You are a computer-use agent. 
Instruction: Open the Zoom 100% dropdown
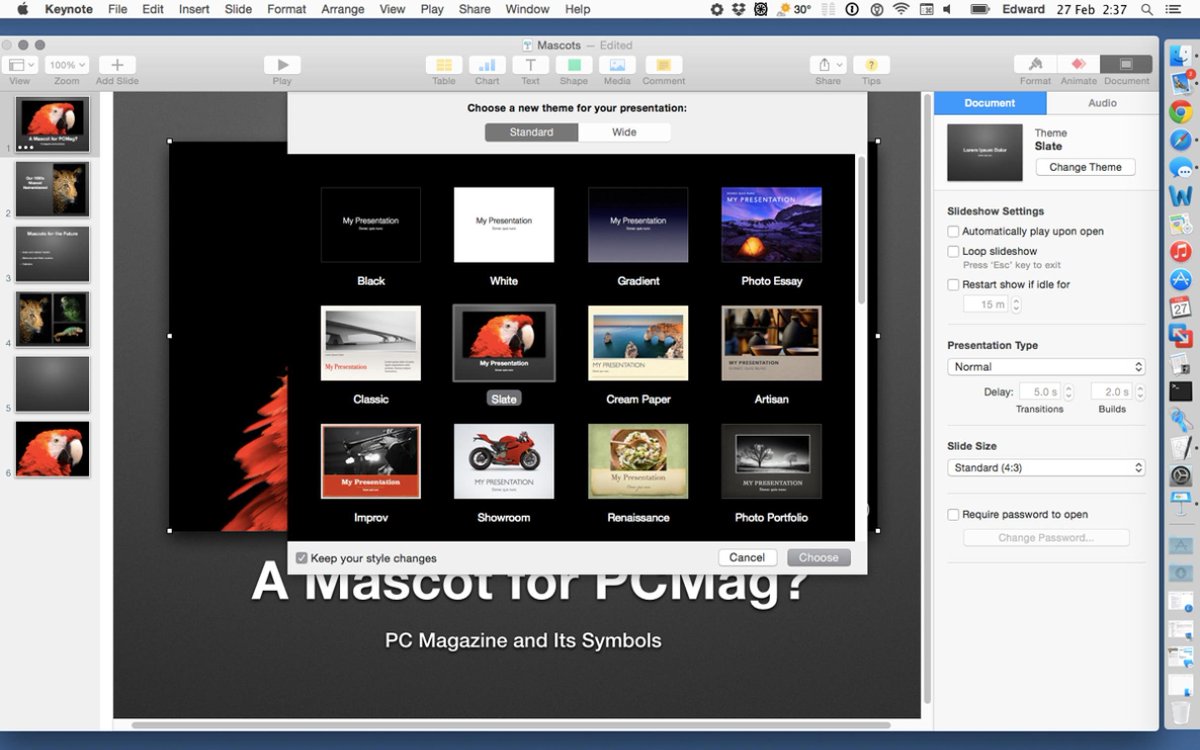(67, 65)
